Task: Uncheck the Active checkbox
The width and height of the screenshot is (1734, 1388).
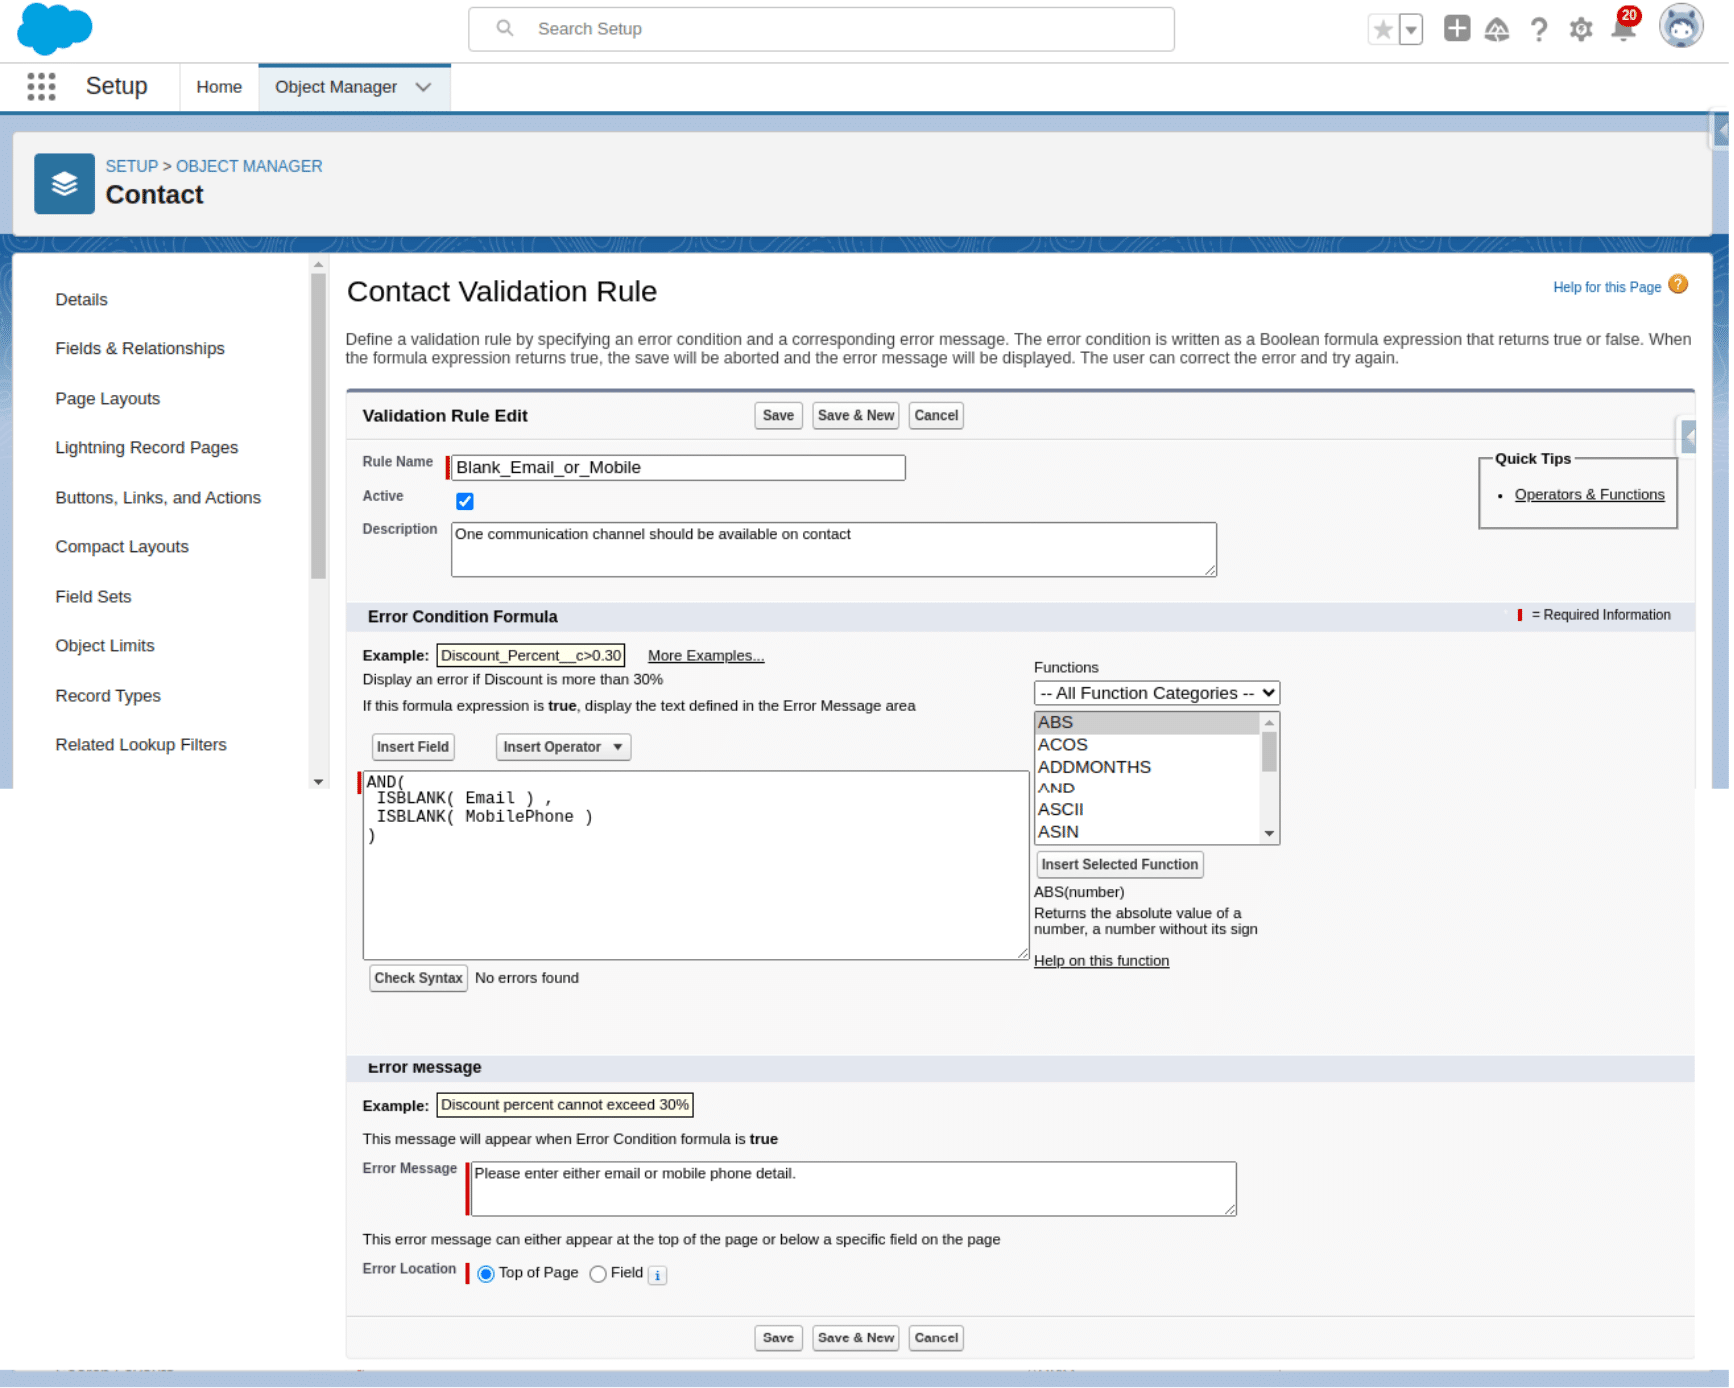Action: 465,501
